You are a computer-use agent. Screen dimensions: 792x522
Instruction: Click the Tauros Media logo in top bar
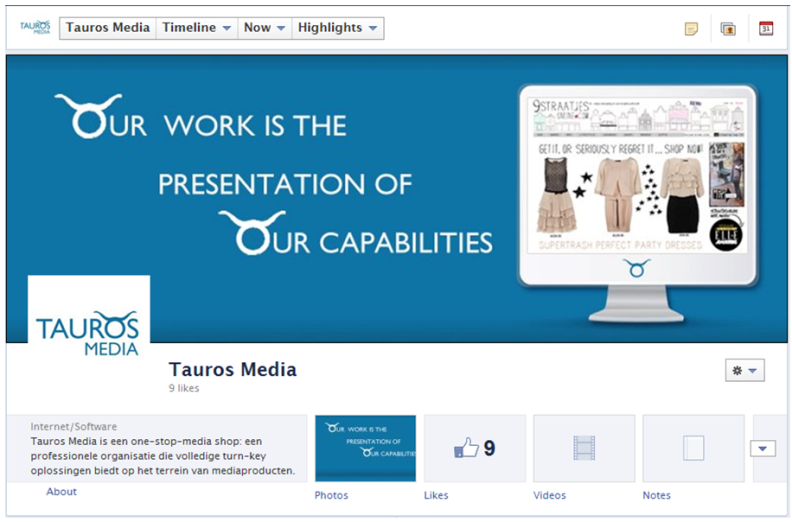[x=35, y=27]
